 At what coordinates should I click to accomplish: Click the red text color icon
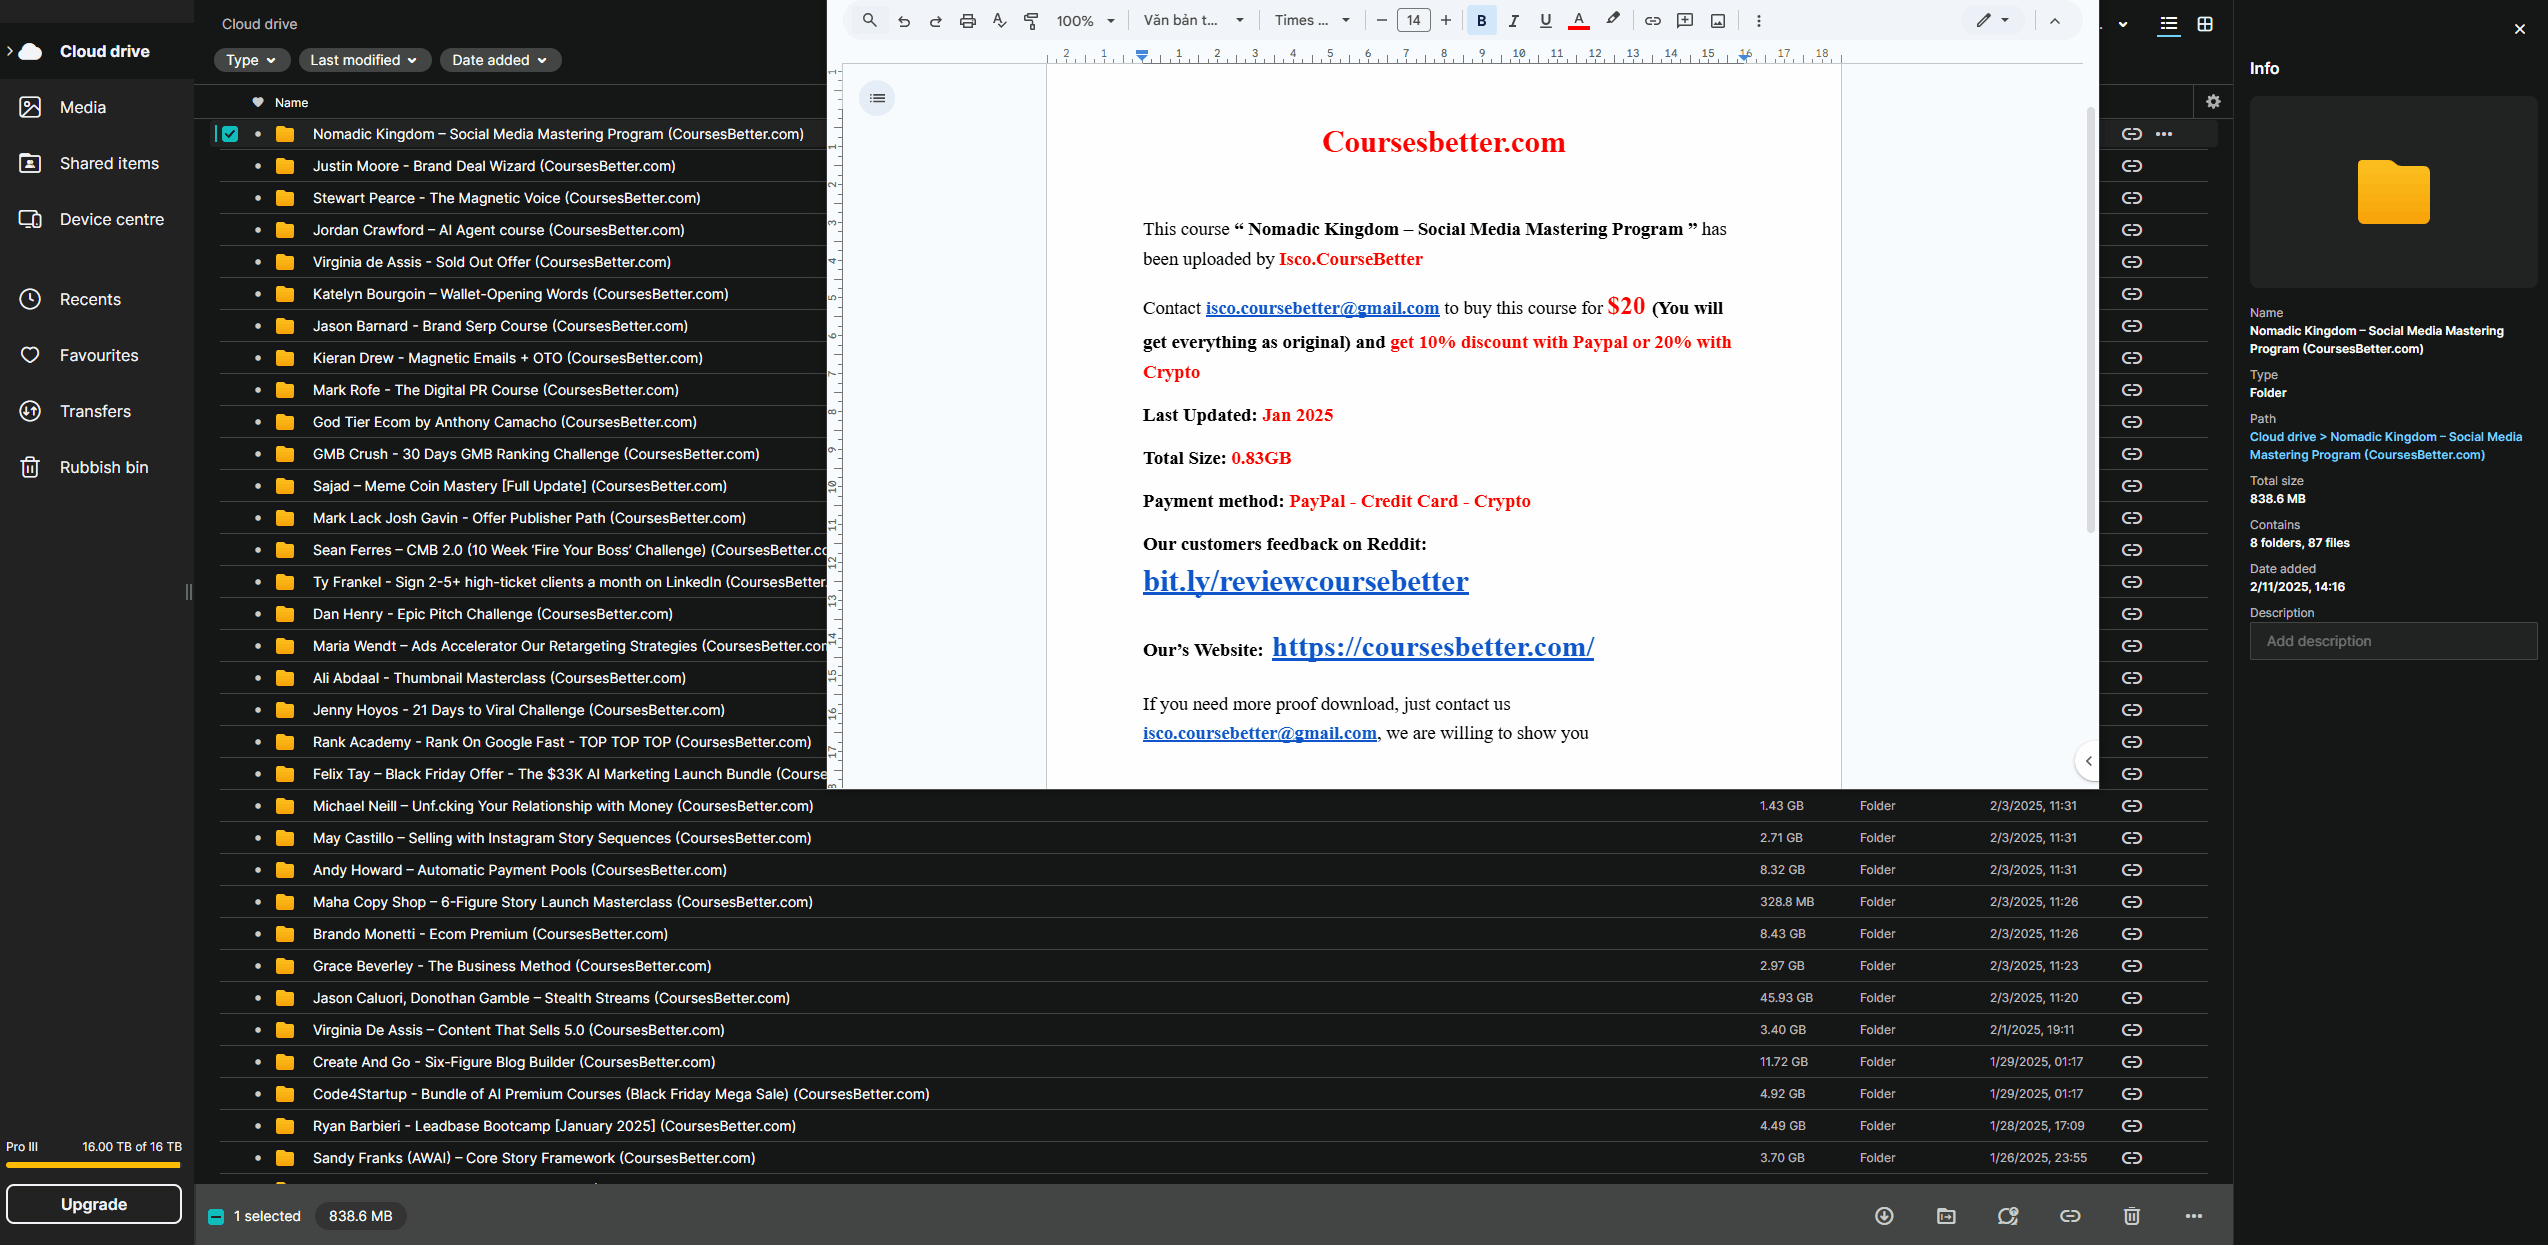click(x=1578, y=21)
